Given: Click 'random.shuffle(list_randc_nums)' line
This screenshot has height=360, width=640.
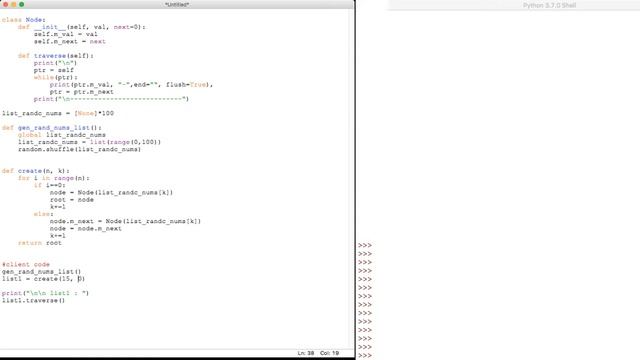Looking at the screenshot, I should point(80,149).
